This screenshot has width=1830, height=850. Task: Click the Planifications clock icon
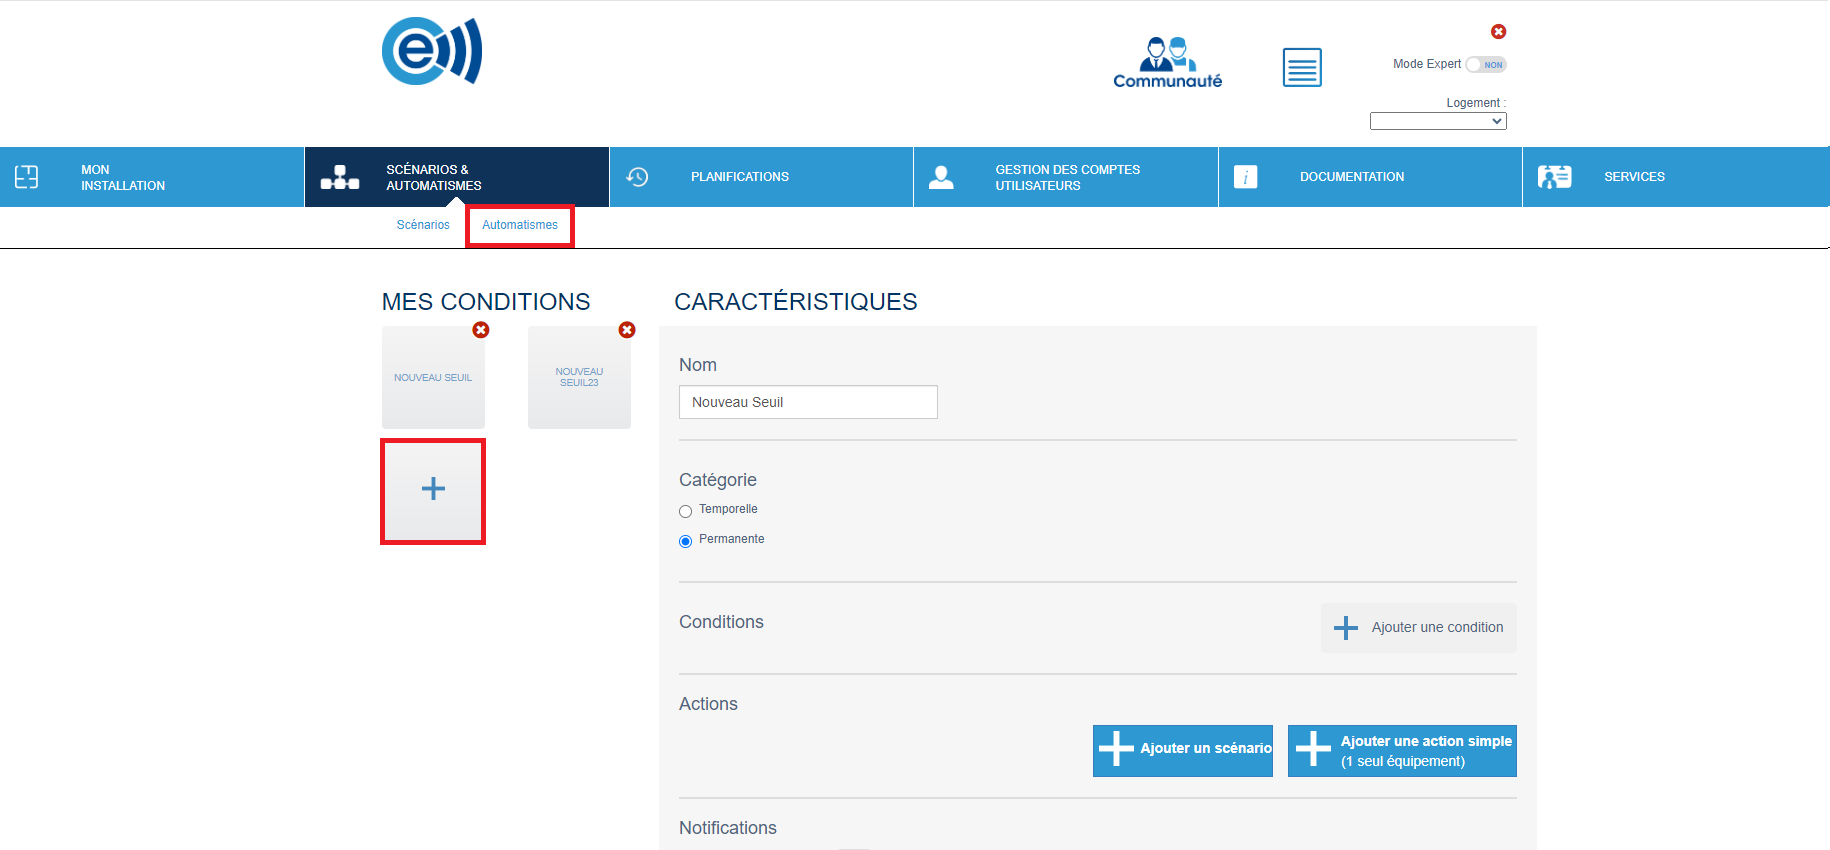tap(637, 177)
